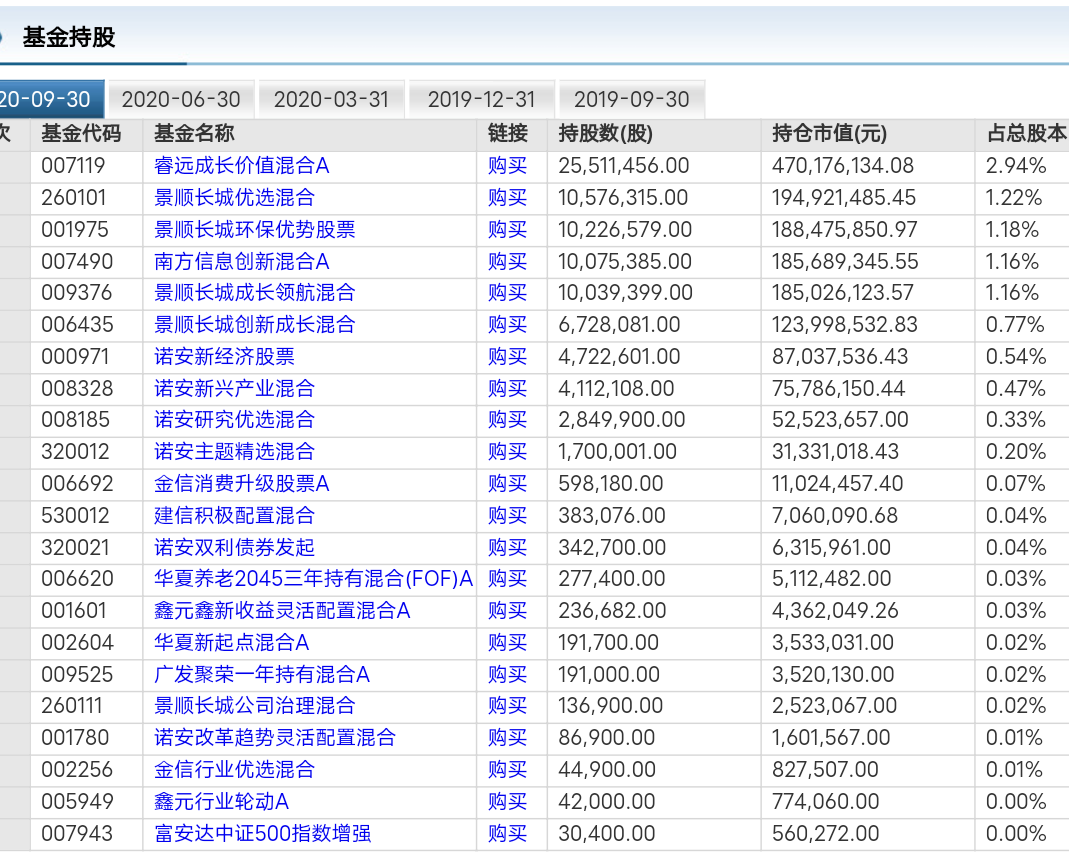Open 建信积极配置混合 fund link
The height and width of the screenshot is (854, 1069).
tap(235, 516)
